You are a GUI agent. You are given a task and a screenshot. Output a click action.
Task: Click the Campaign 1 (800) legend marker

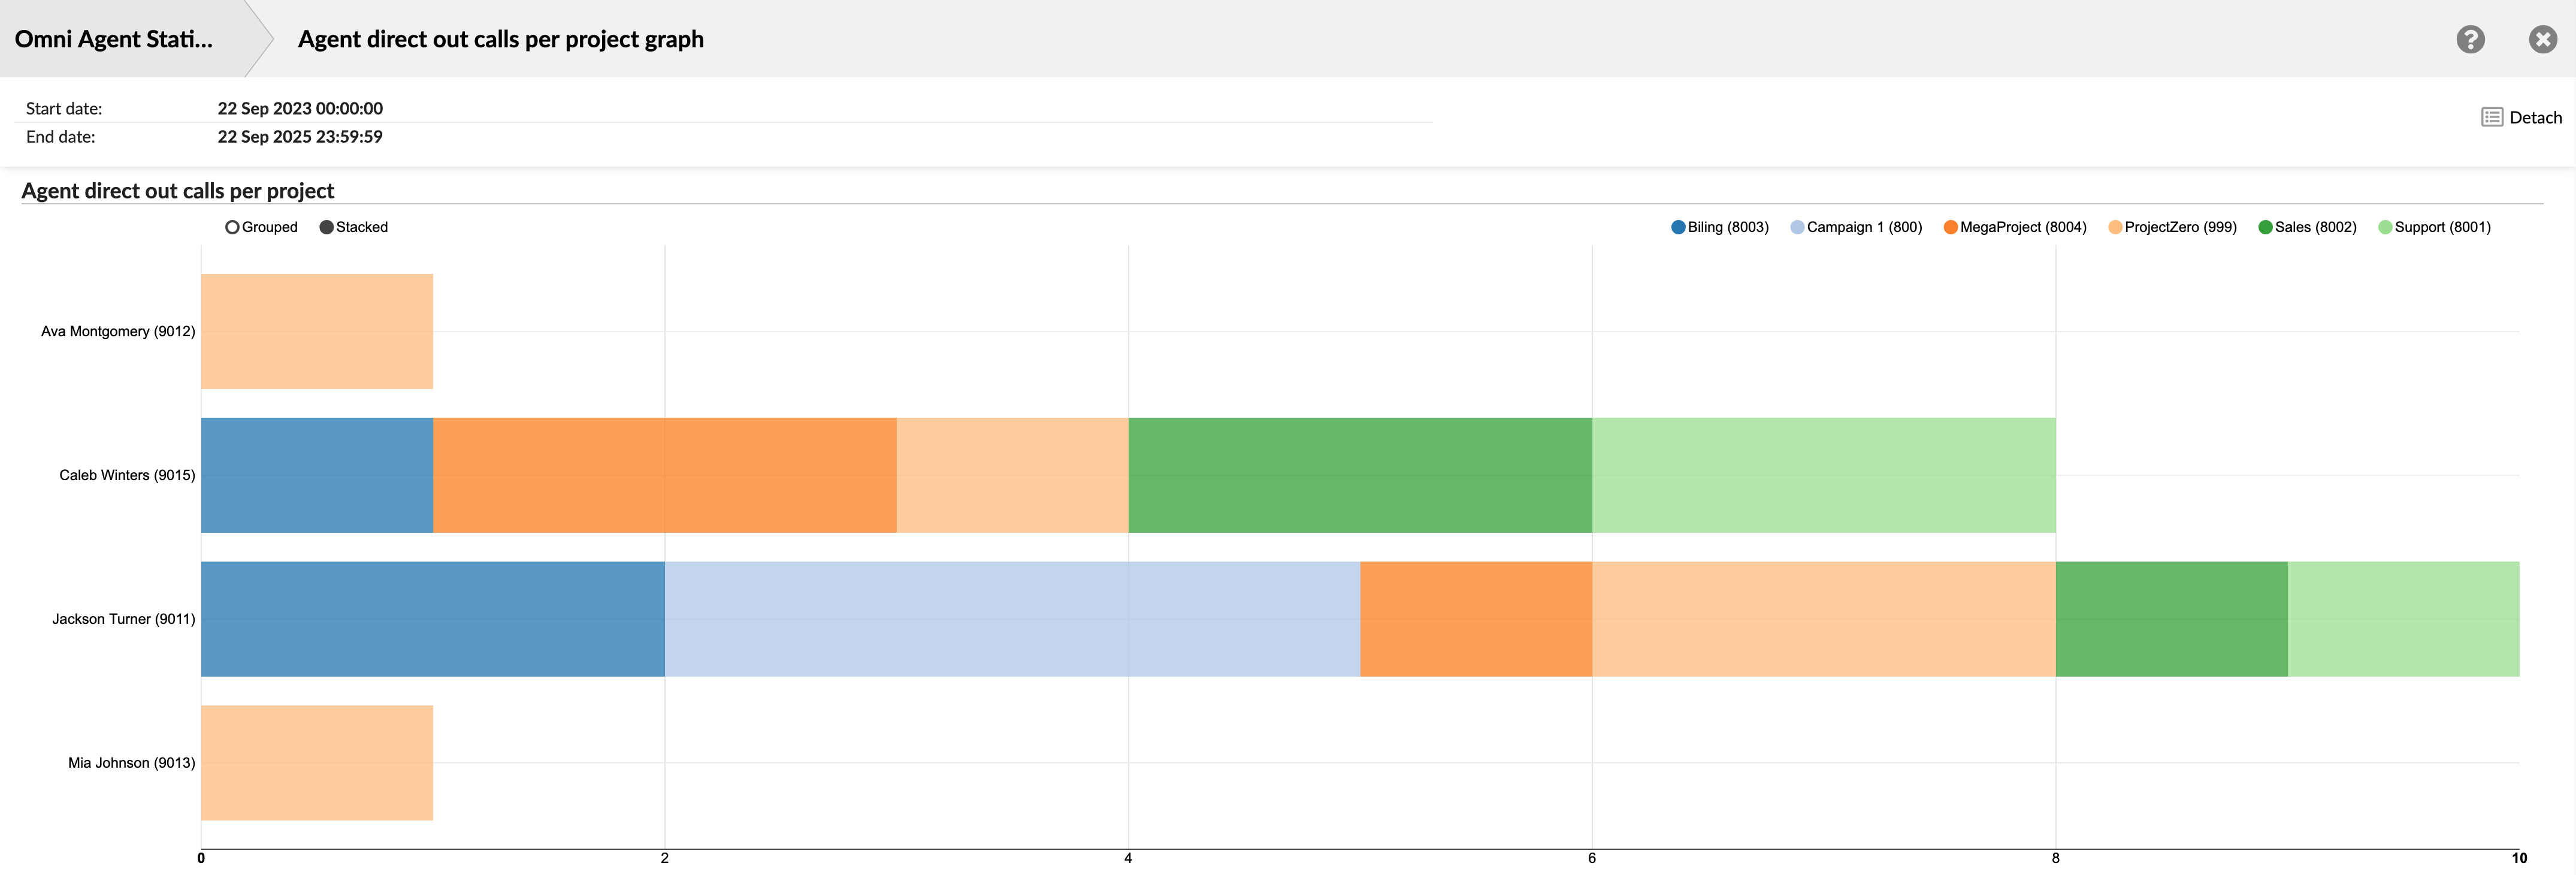point(1798,227)
